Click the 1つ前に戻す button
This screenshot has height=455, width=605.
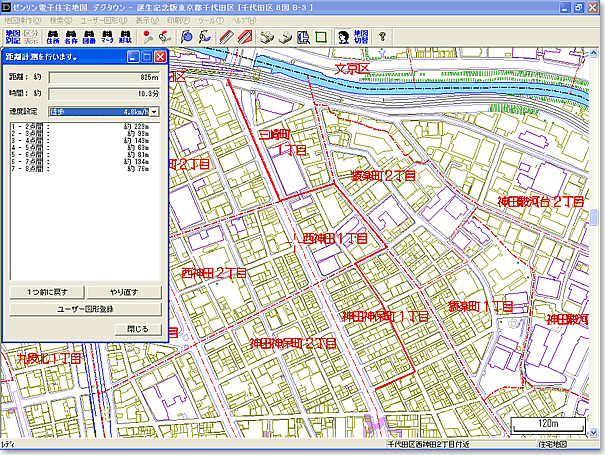pos(47,292)
